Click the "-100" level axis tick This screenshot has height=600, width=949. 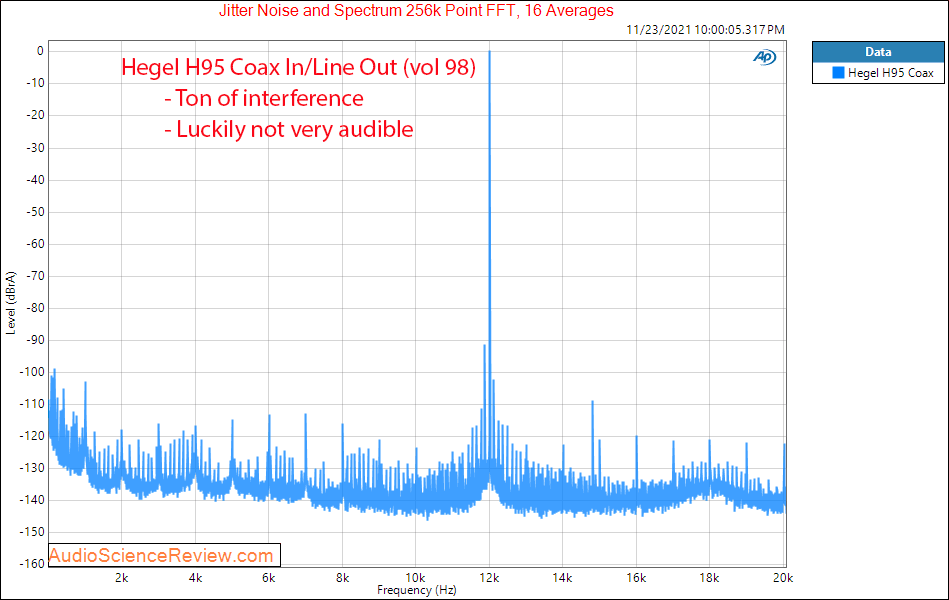click(33, 372)
